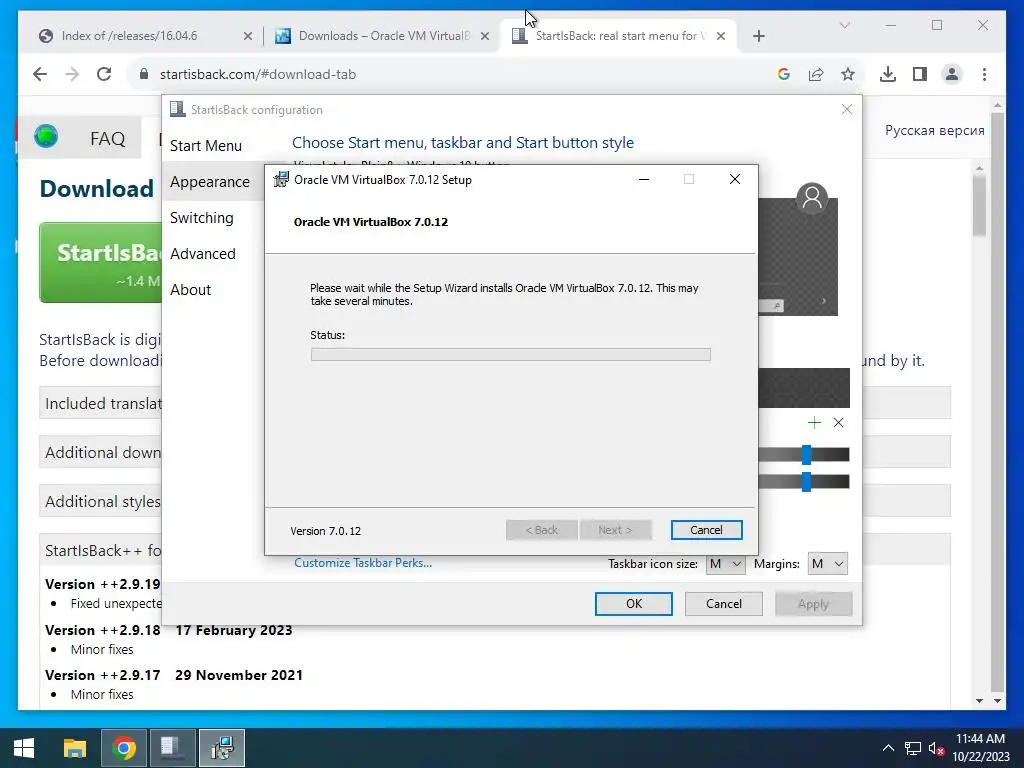Click the X remove icon beside plus
The width and height of the screenshot is (1024, 768).
point(839,423)
